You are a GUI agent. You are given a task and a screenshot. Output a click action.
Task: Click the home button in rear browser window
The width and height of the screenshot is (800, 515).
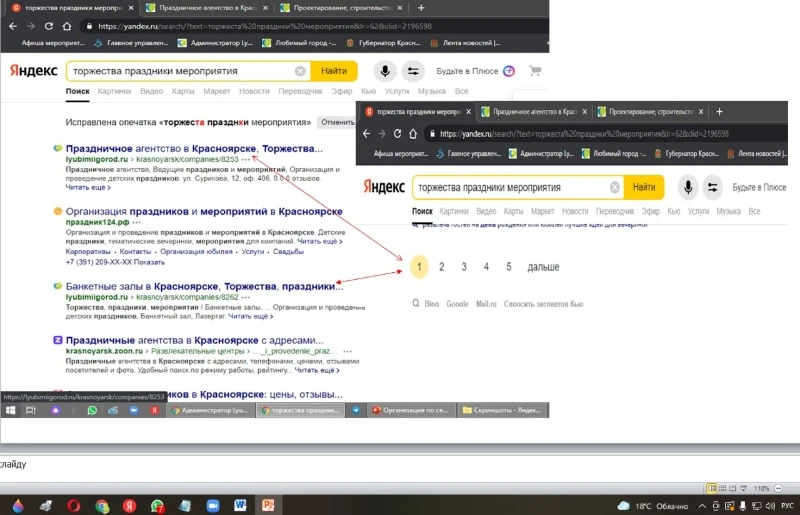coord(67,26)
